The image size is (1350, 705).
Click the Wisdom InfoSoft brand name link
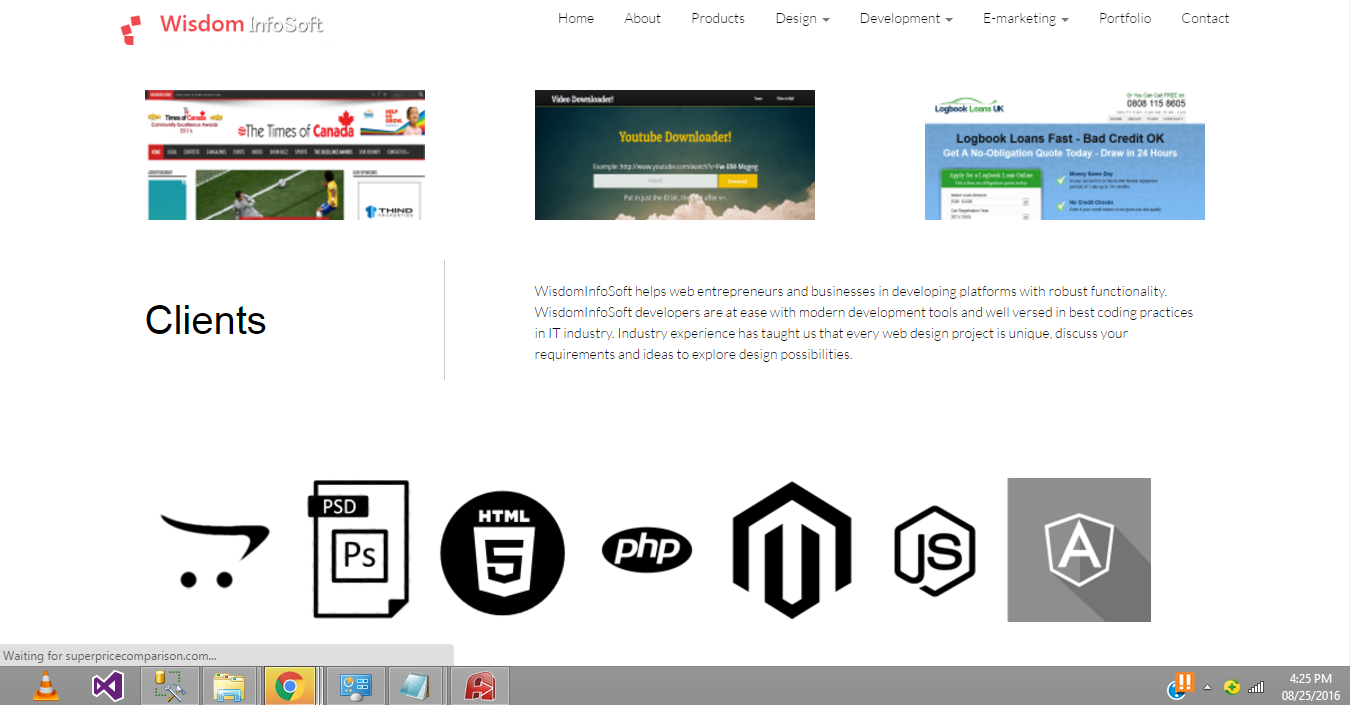click(x=241, y=24)
